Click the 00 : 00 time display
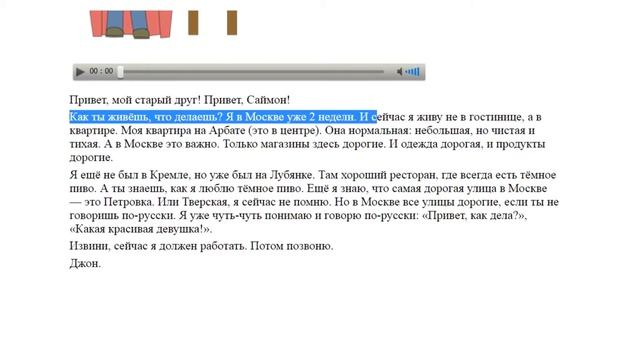This screenshot has height=360, width=640. tap(101, 71)
